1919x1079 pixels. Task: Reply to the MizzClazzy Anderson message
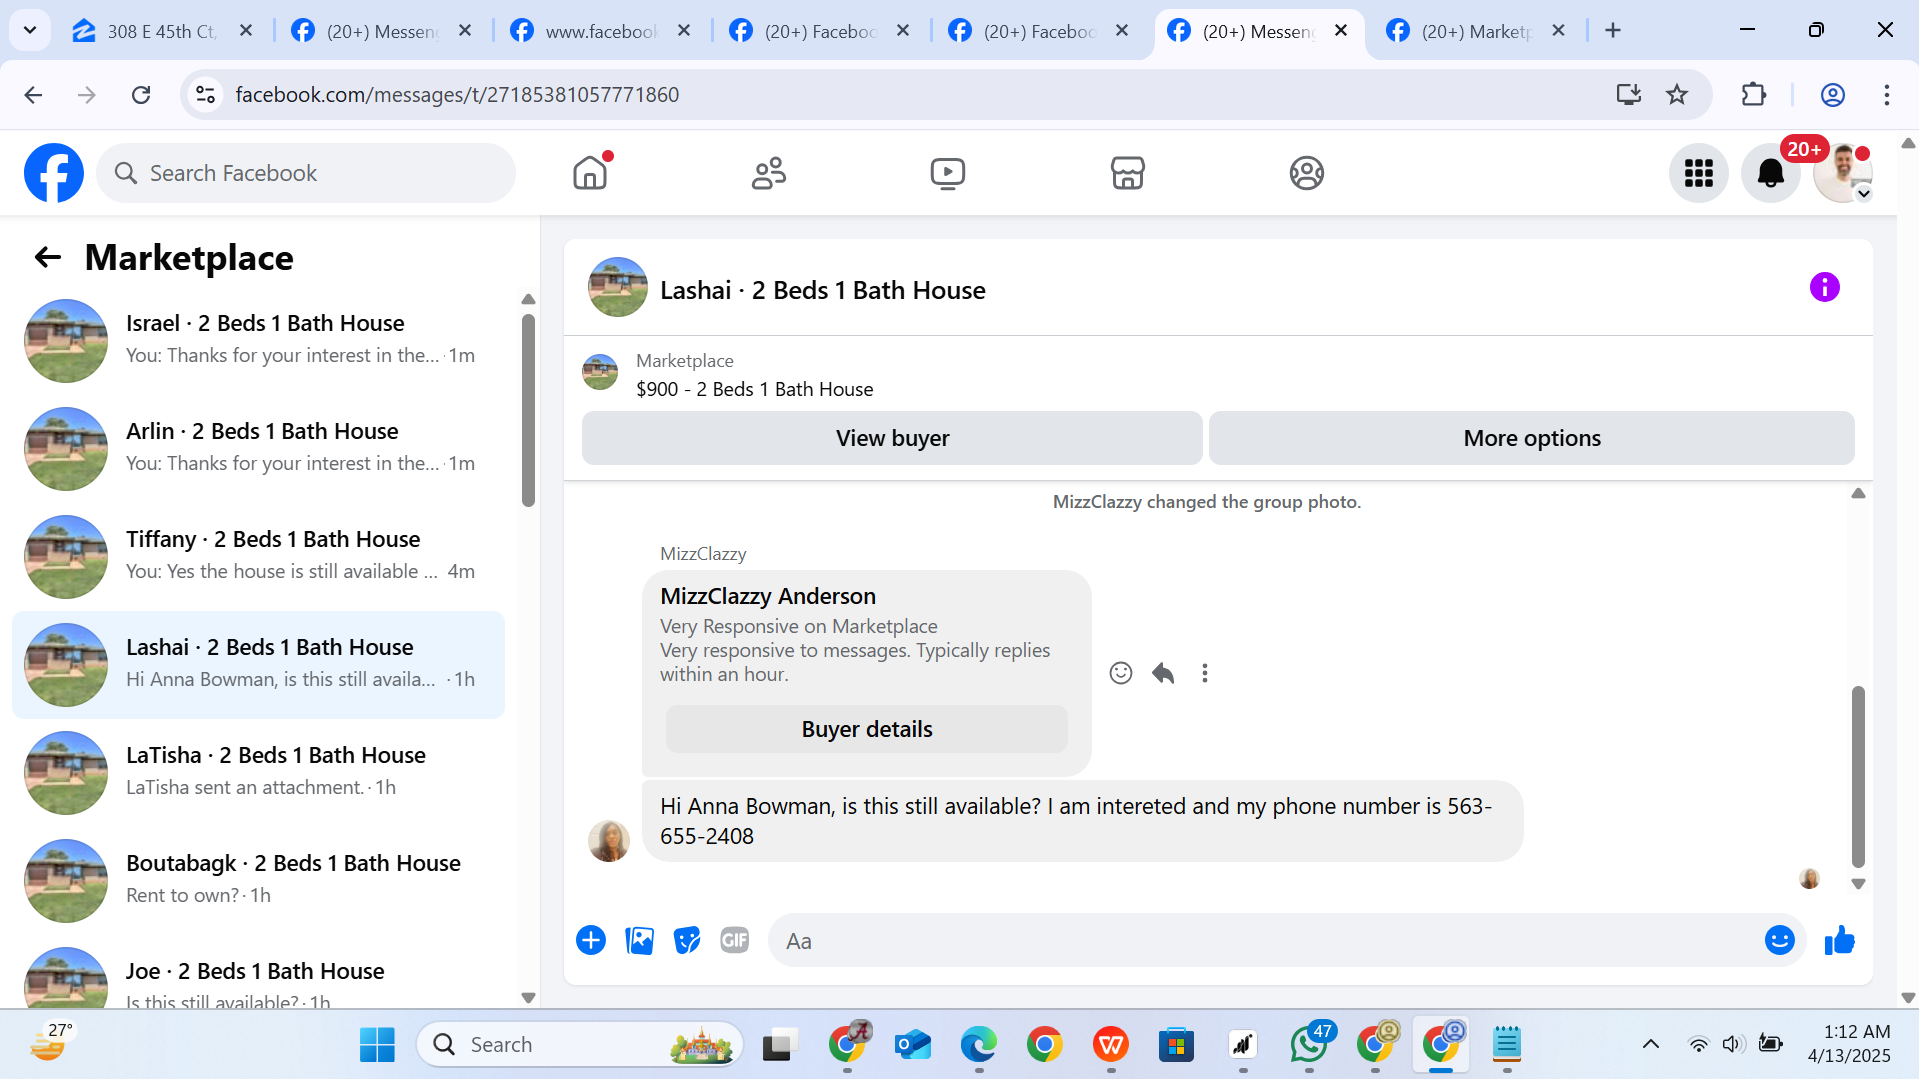[1163, 673]
